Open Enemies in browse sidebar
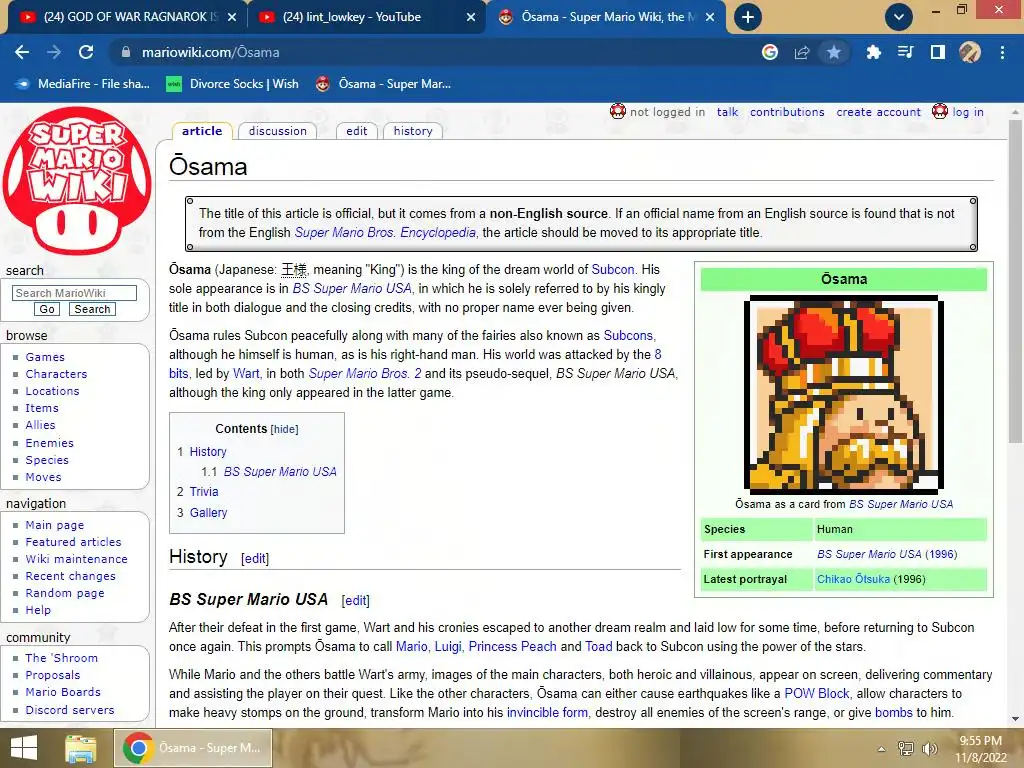 pyautogui.click(x=50, y=443)
